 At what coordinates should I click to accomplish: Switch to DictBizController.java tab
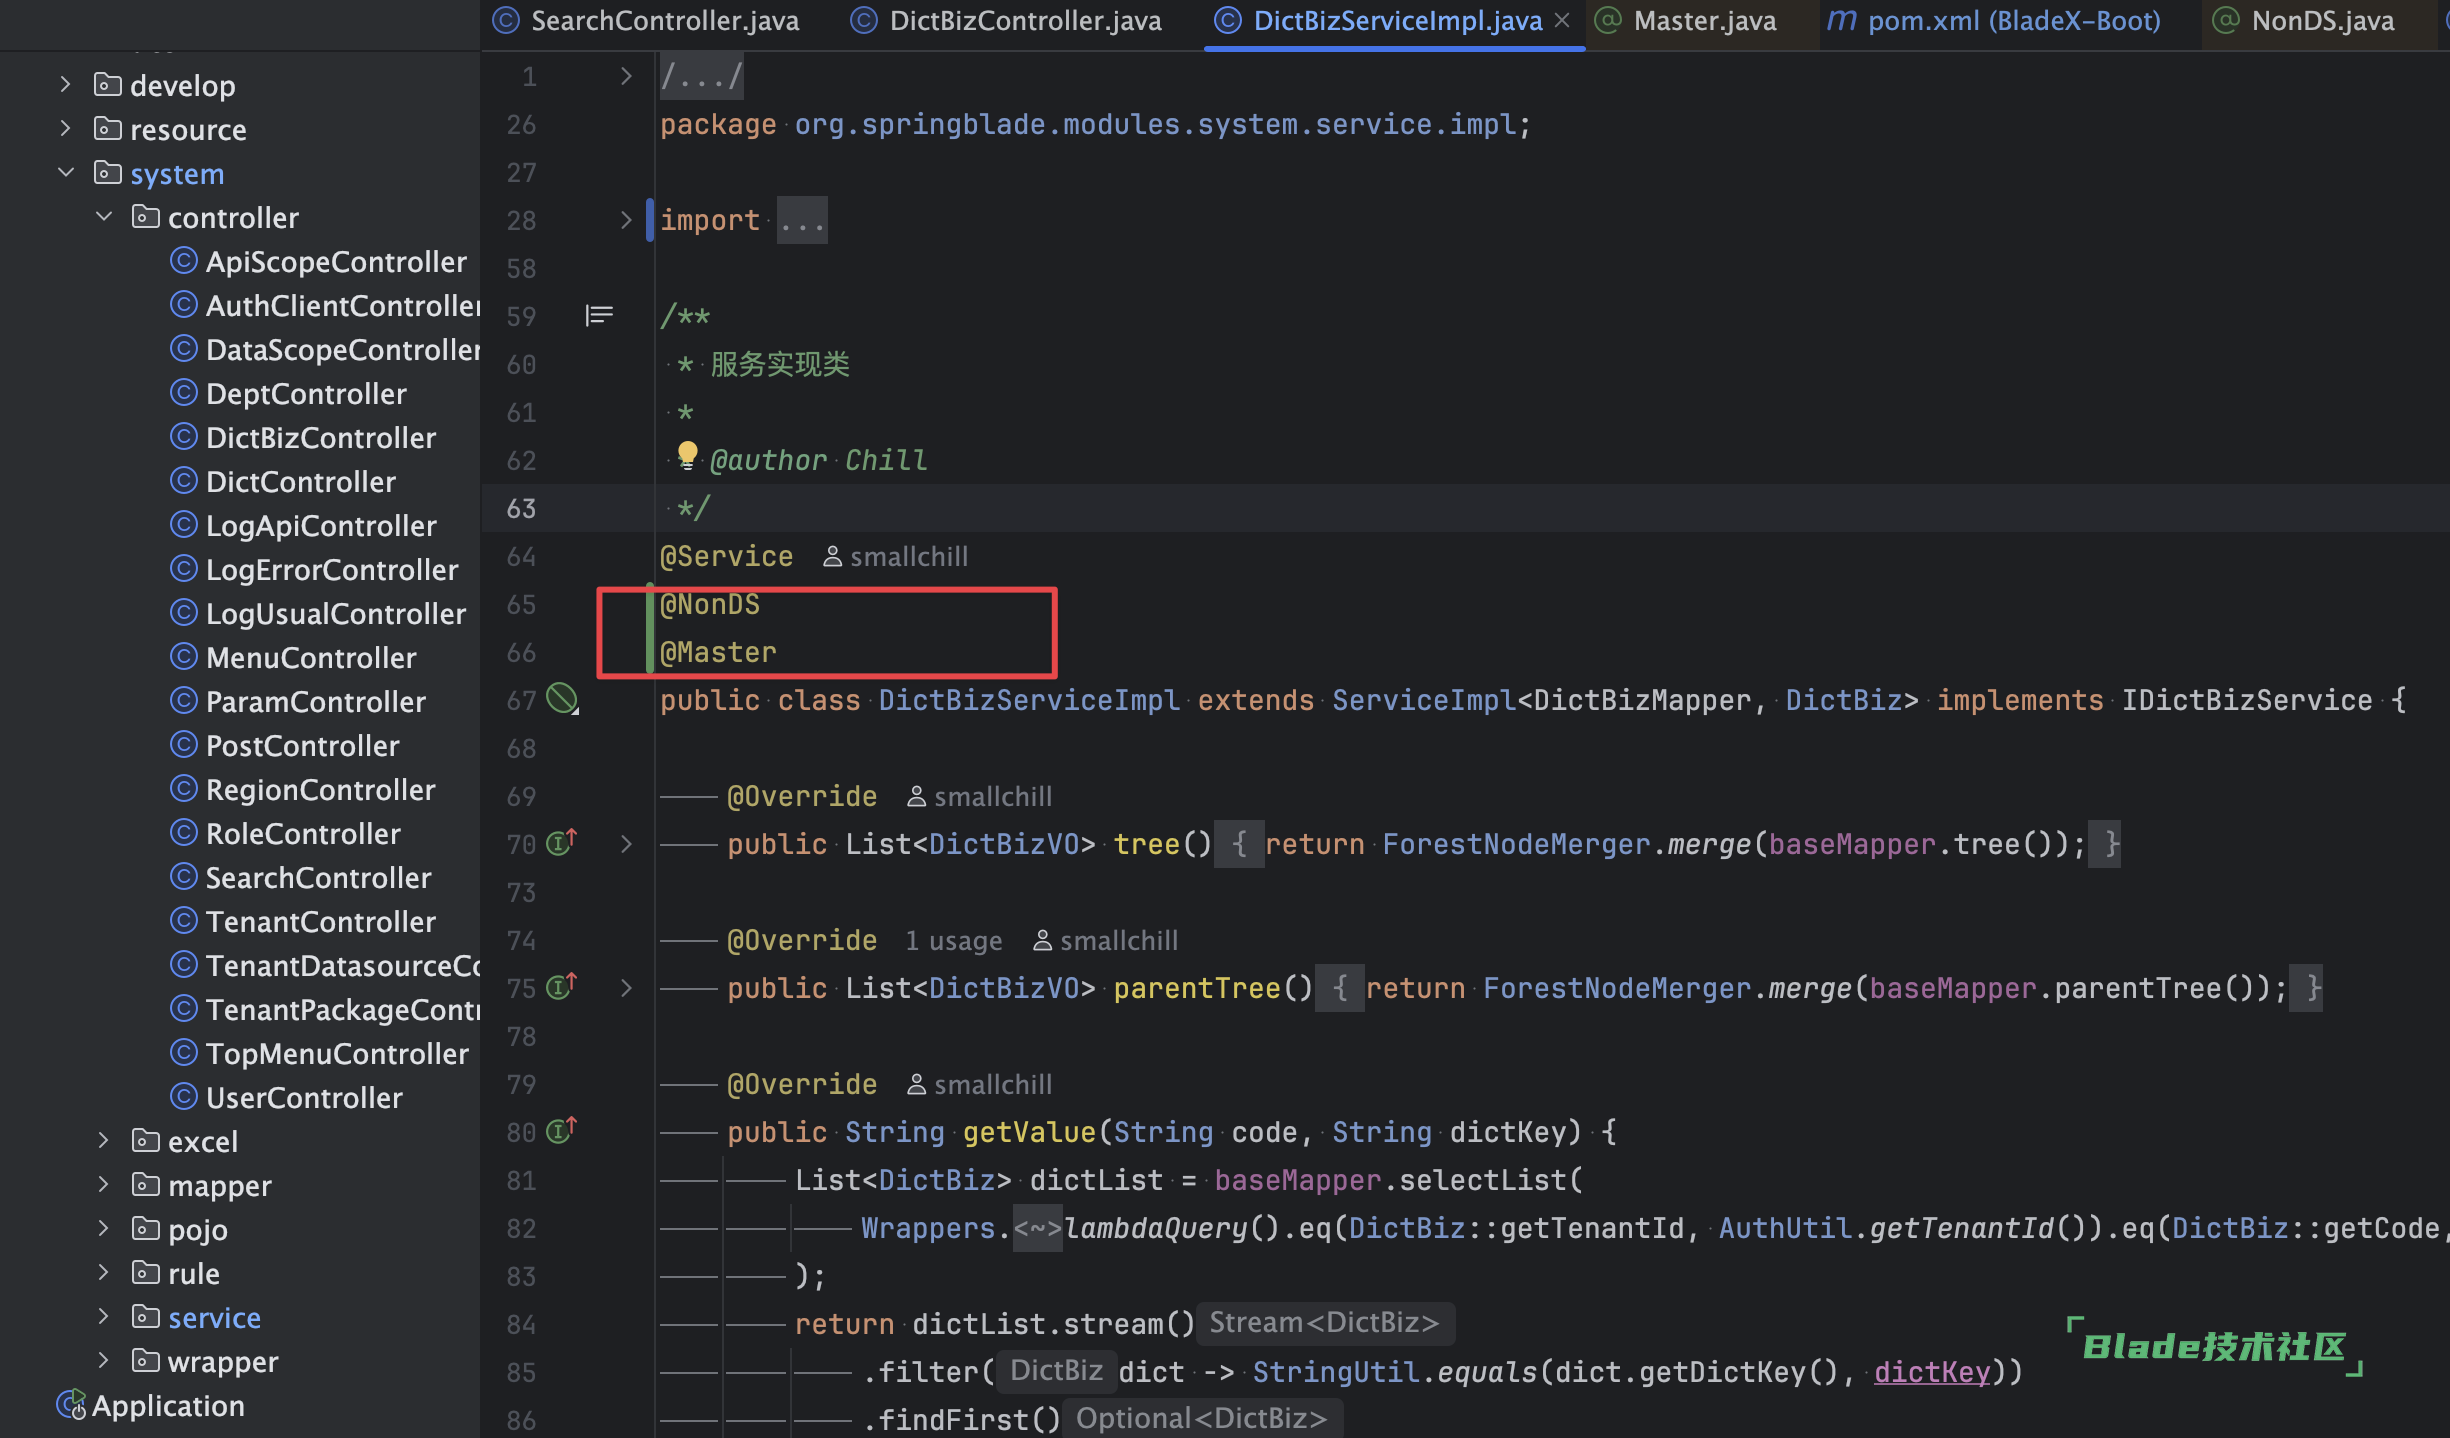click(x=1006, y=21)
